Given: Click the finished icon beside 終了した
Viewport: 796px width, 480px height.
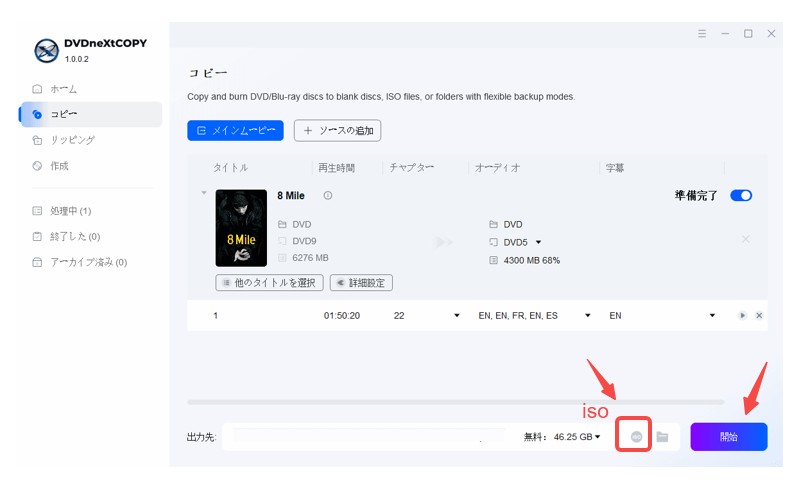Looking at the screenshot, I should pyautogui.click(x=37, y=236).
